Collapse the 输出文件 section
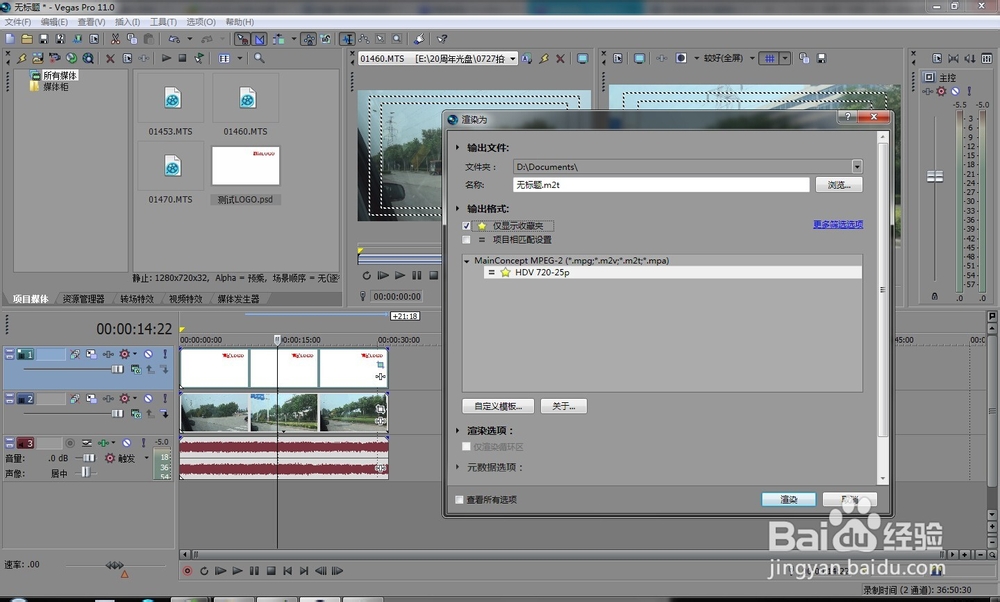Image resolution: width=1000 pixels, height=602 pixels. click(x=457, y=147)
